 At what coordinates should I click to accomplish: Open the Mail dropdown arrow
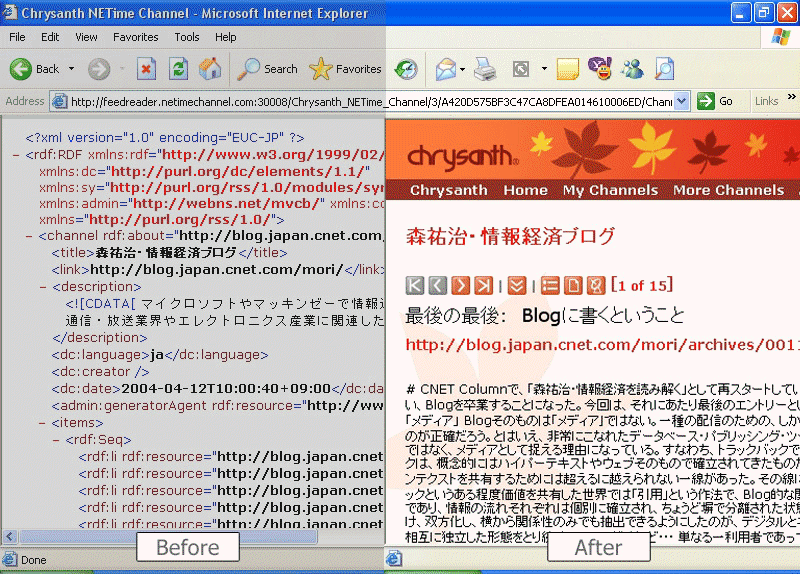[x=462, y=69]
